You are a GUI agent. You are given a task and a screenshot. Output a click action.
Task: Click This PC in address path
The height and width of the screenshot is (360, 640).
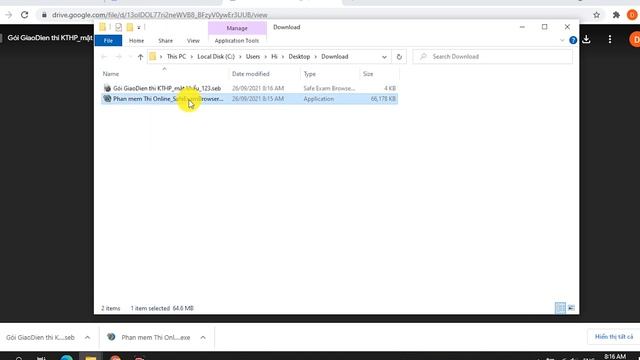click(x=176, y=57)
